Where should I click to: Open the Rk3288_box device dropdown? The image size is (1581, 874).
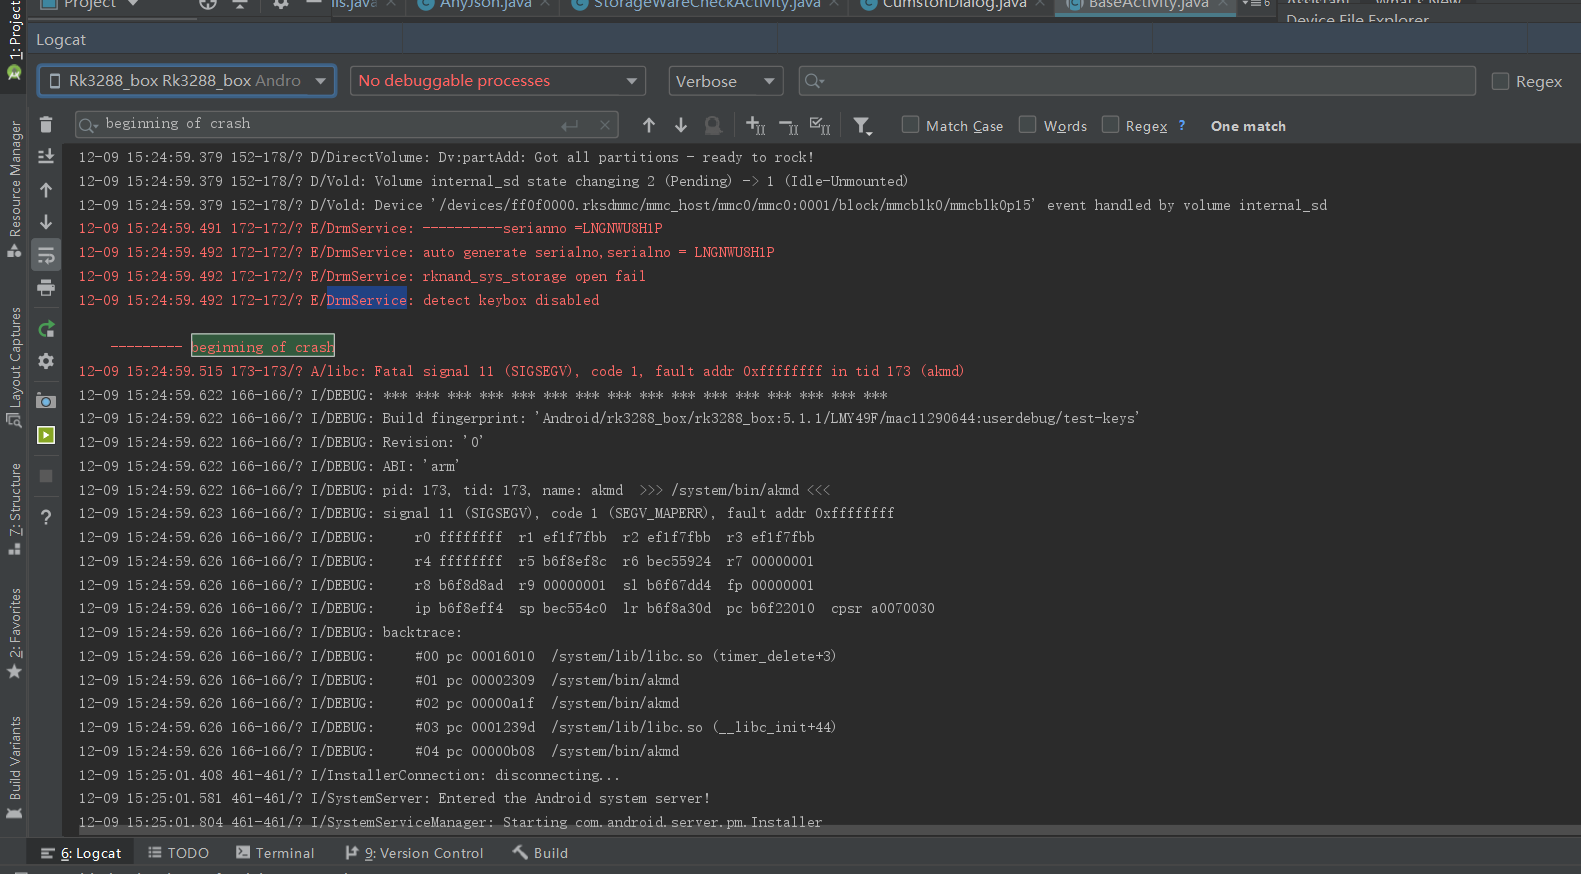187,81
